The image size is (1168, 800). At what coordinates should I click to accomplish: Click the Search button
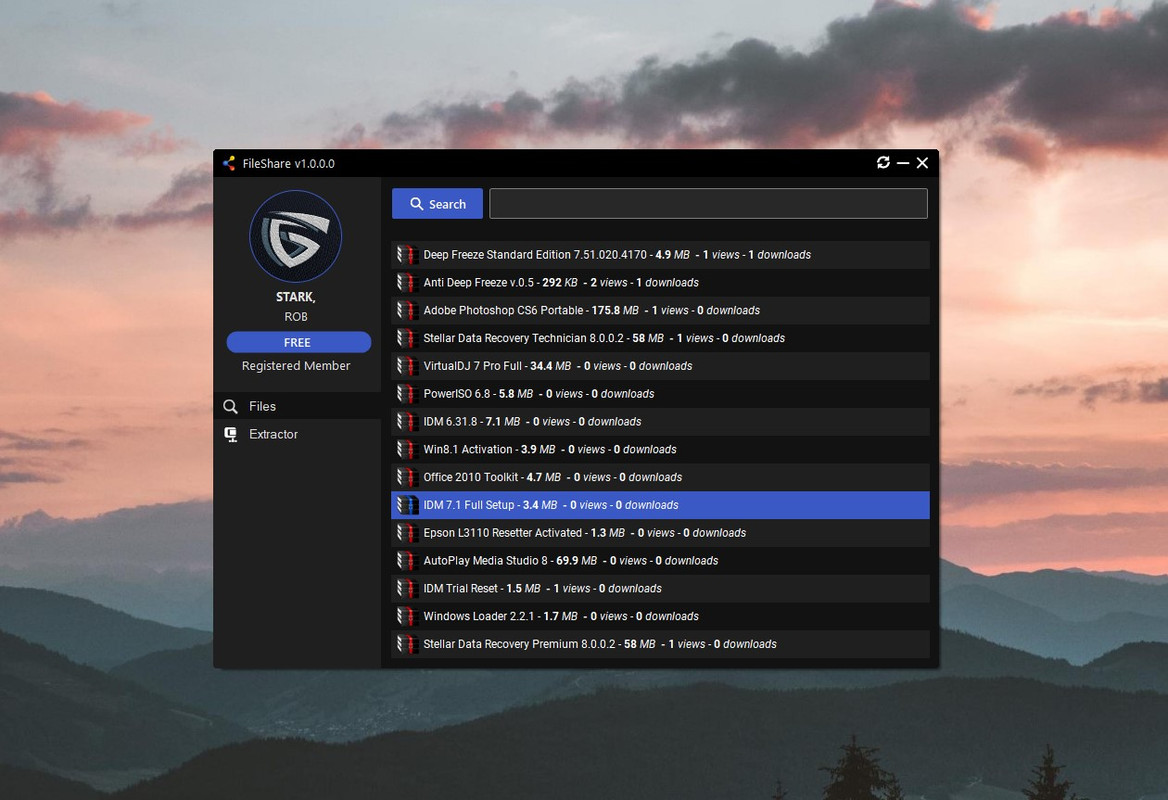437,203
